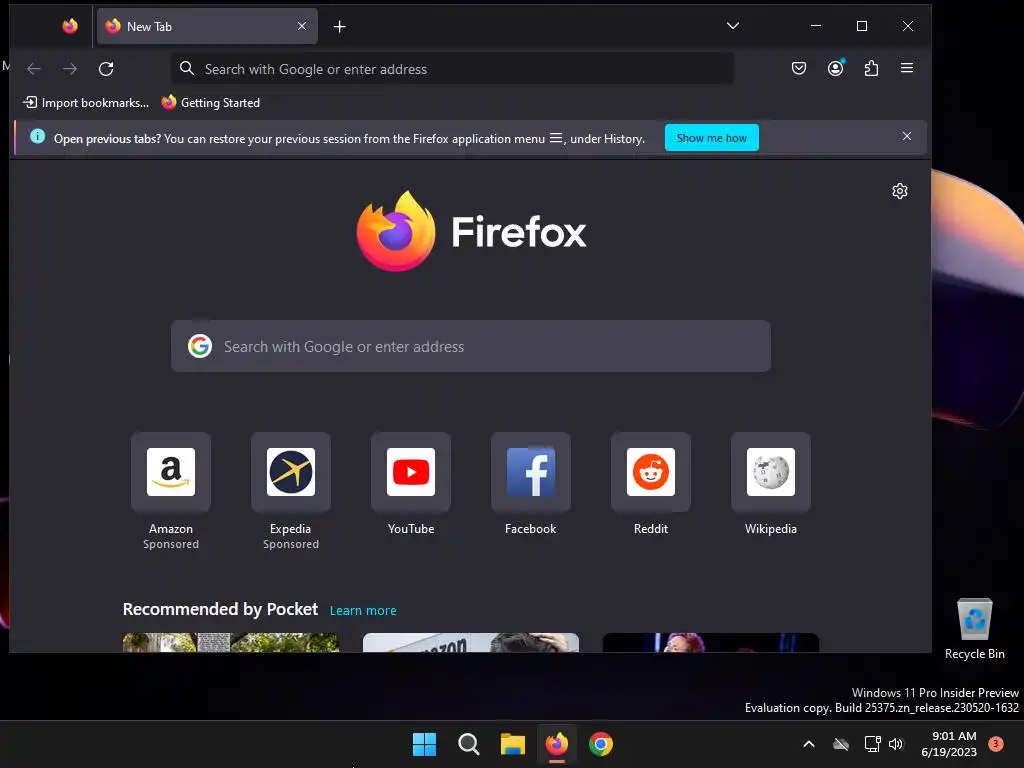Click the Amazon Sponsored label
This screenshot has height=768, width=1024.
171,544
